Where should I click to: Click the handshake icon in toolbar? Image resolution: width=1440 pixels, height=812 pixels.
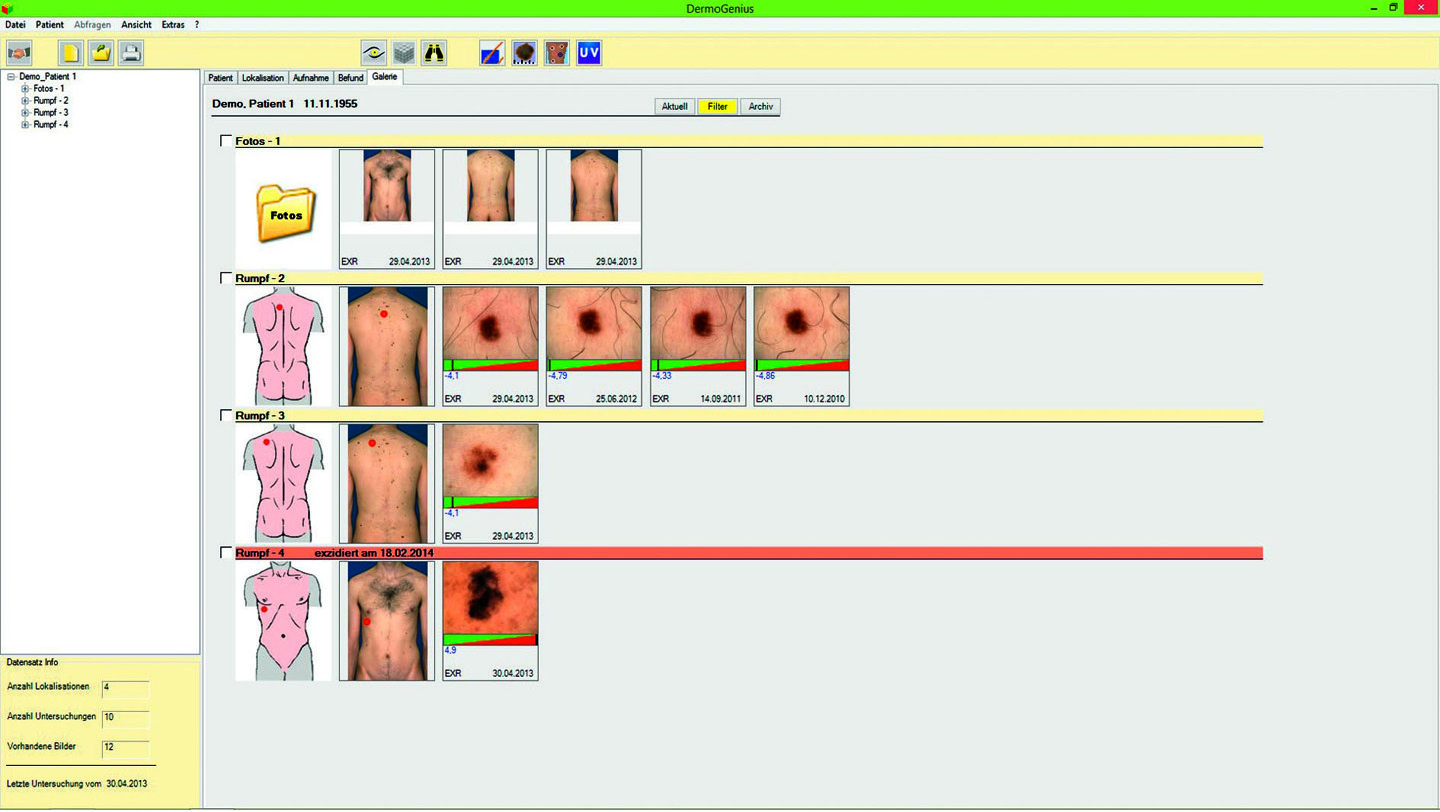(19, 53)
